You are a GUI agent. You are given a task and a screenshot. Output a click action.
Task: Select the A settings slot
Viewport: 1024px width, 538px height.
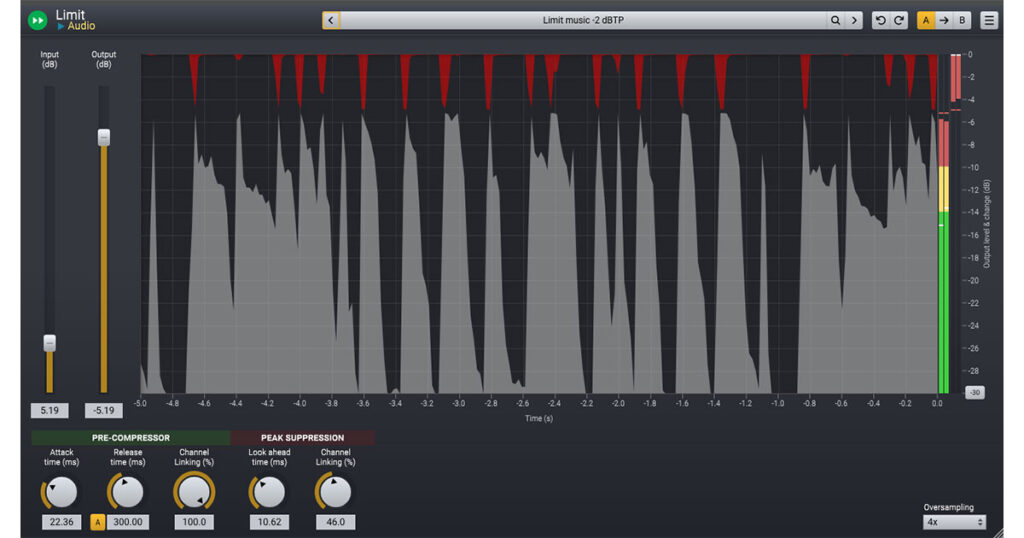tap(926, 20)
